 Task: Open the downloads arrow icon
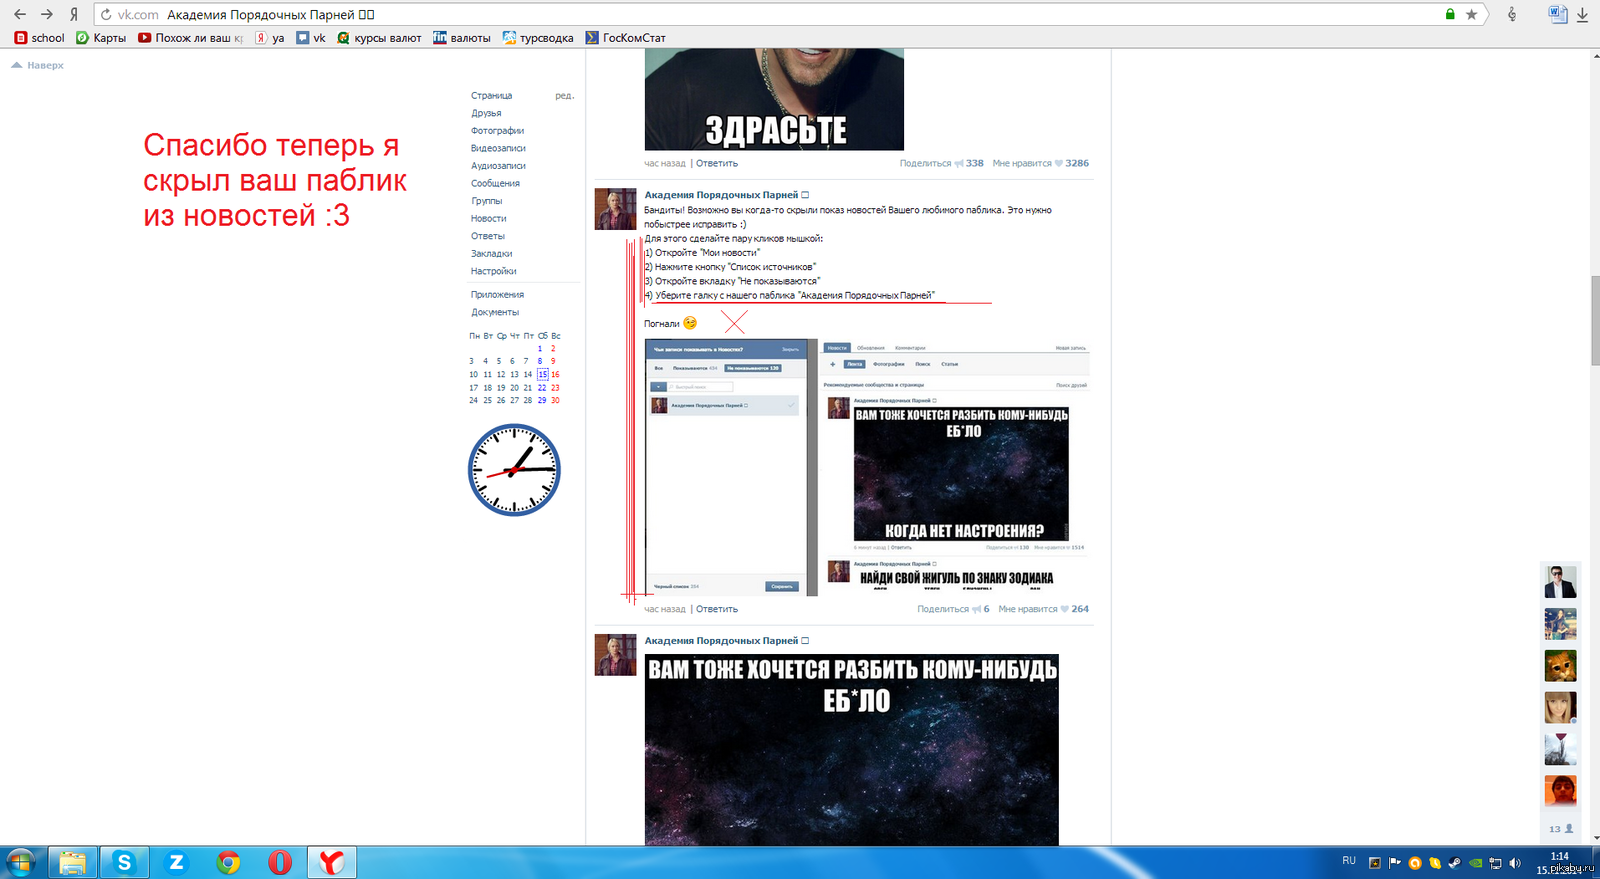coord(1582,15)
